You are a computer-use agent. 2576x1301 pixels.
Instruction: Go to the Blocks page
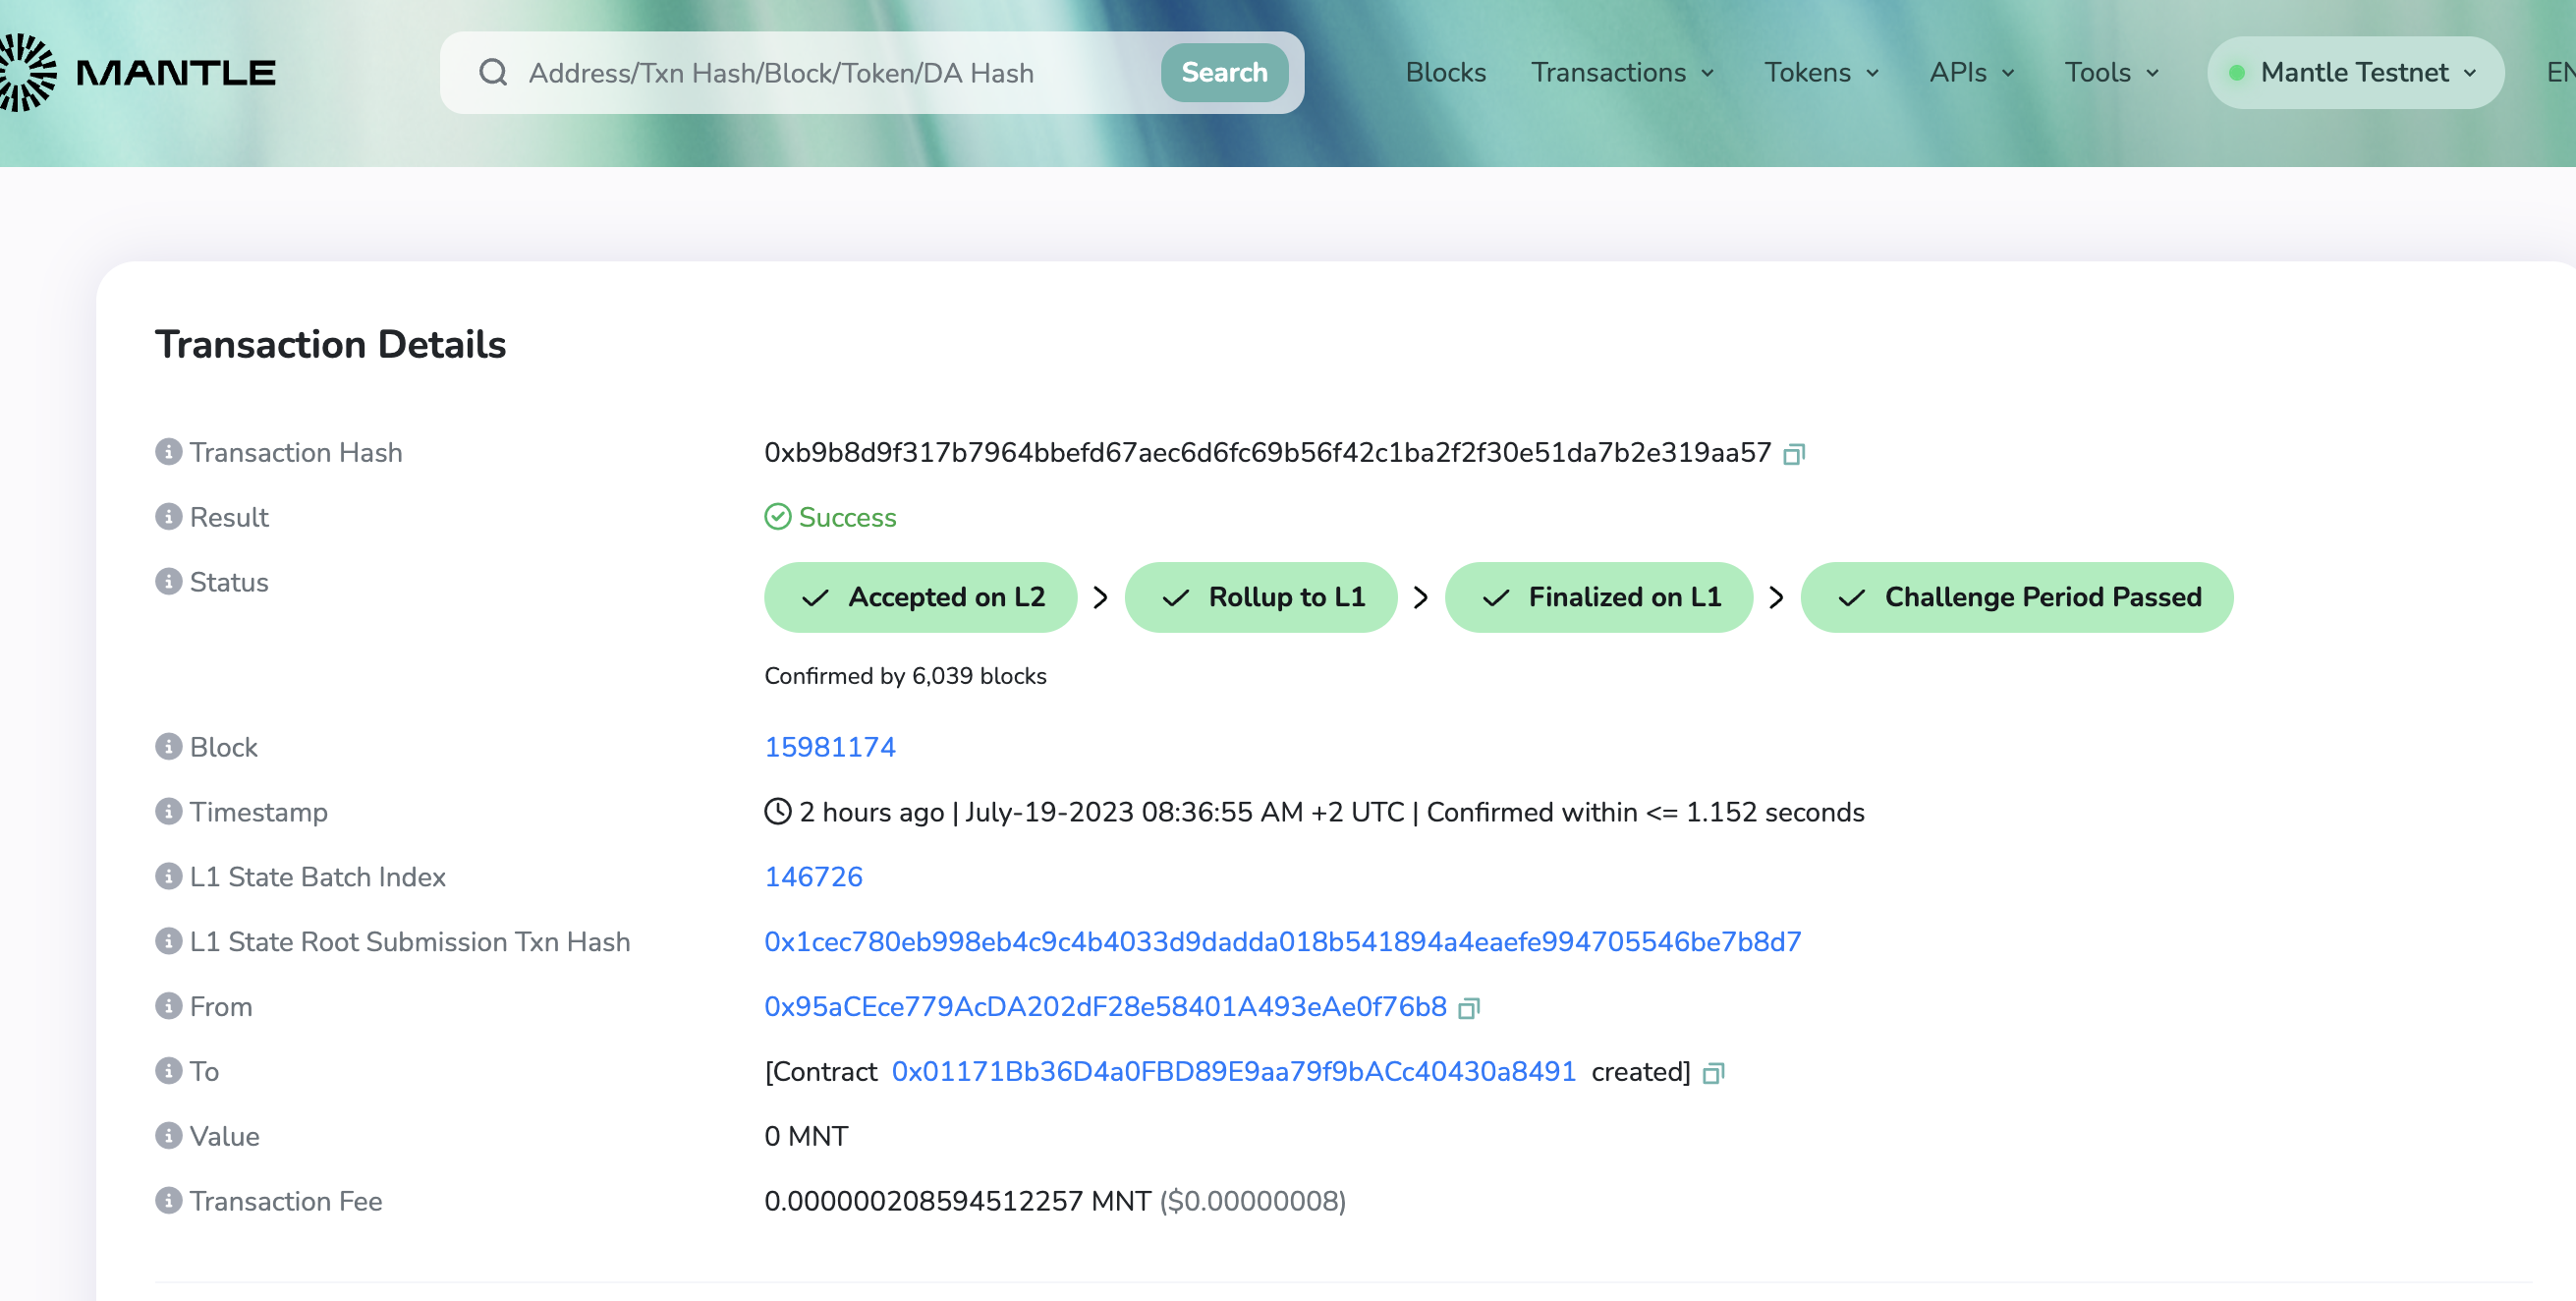pyautogui.click(x=1445, y=72)
